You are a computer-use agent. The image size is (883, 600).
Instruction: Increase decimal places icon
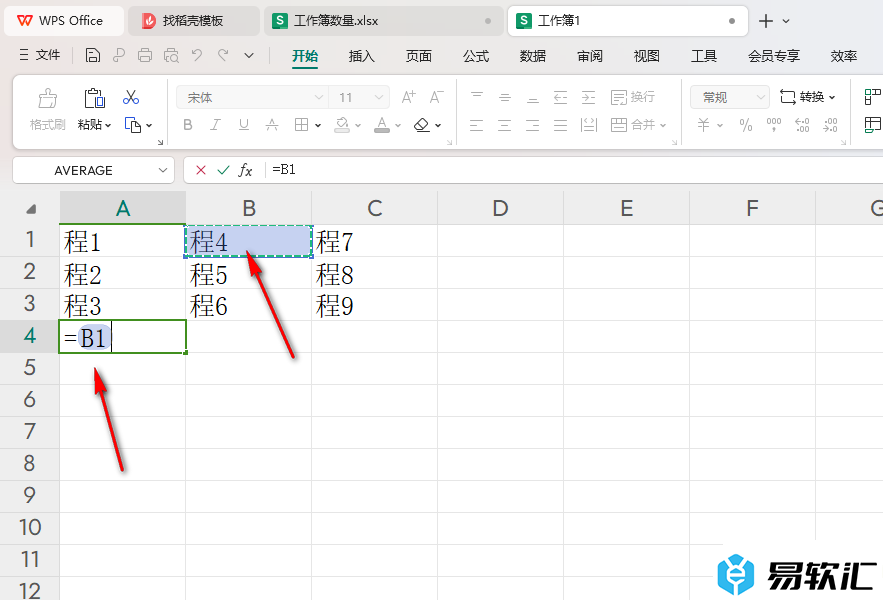(802, 125)
